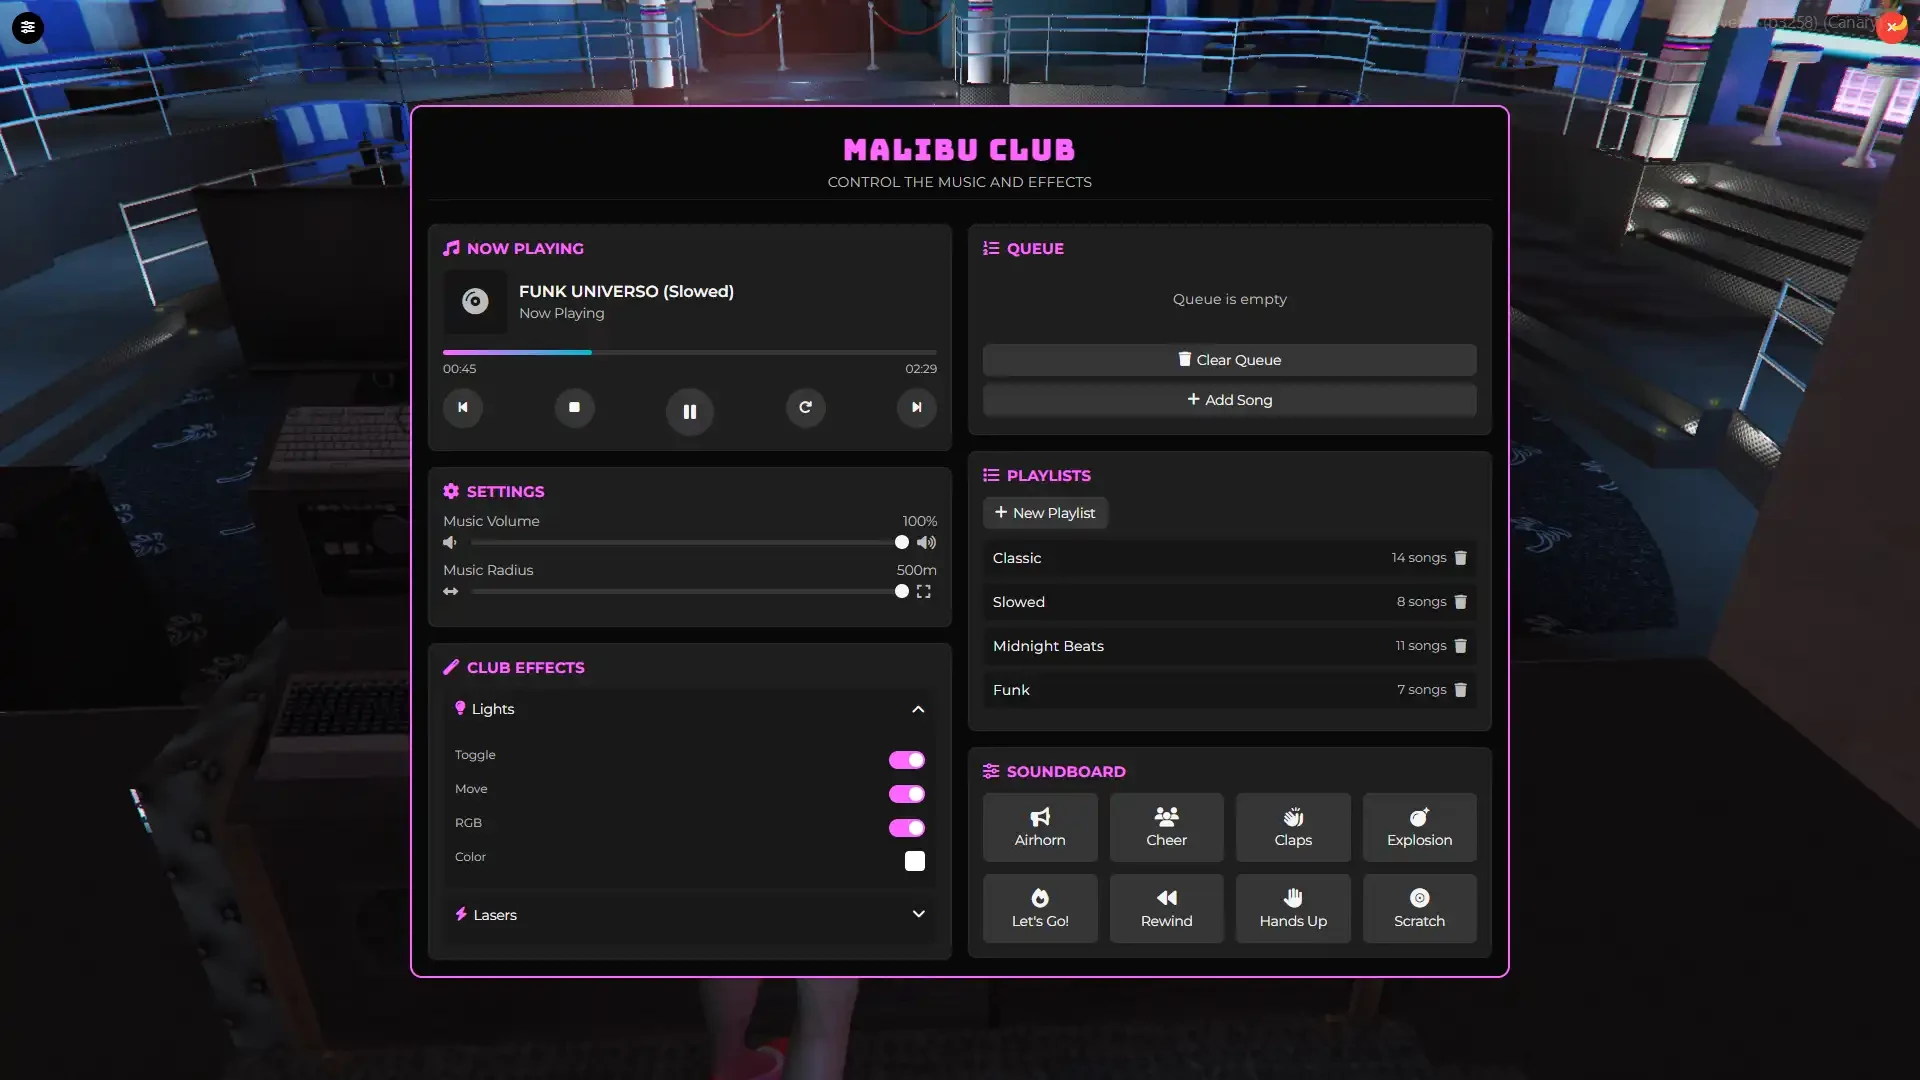
Task: Play the Airhorn sound effect
Action: click(1040, 827)
